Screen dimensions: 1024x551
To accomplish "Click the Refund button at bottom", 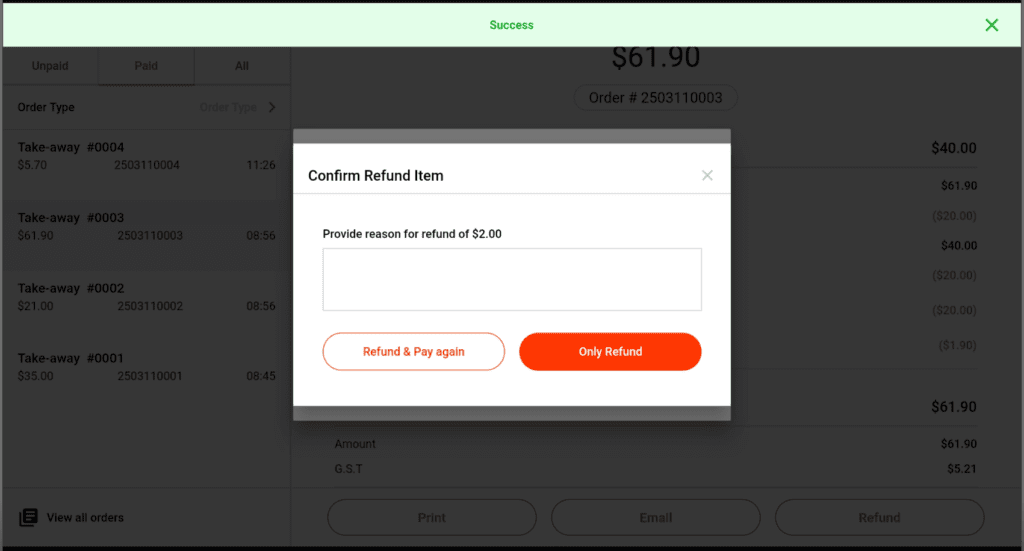I will coord(879,518).
